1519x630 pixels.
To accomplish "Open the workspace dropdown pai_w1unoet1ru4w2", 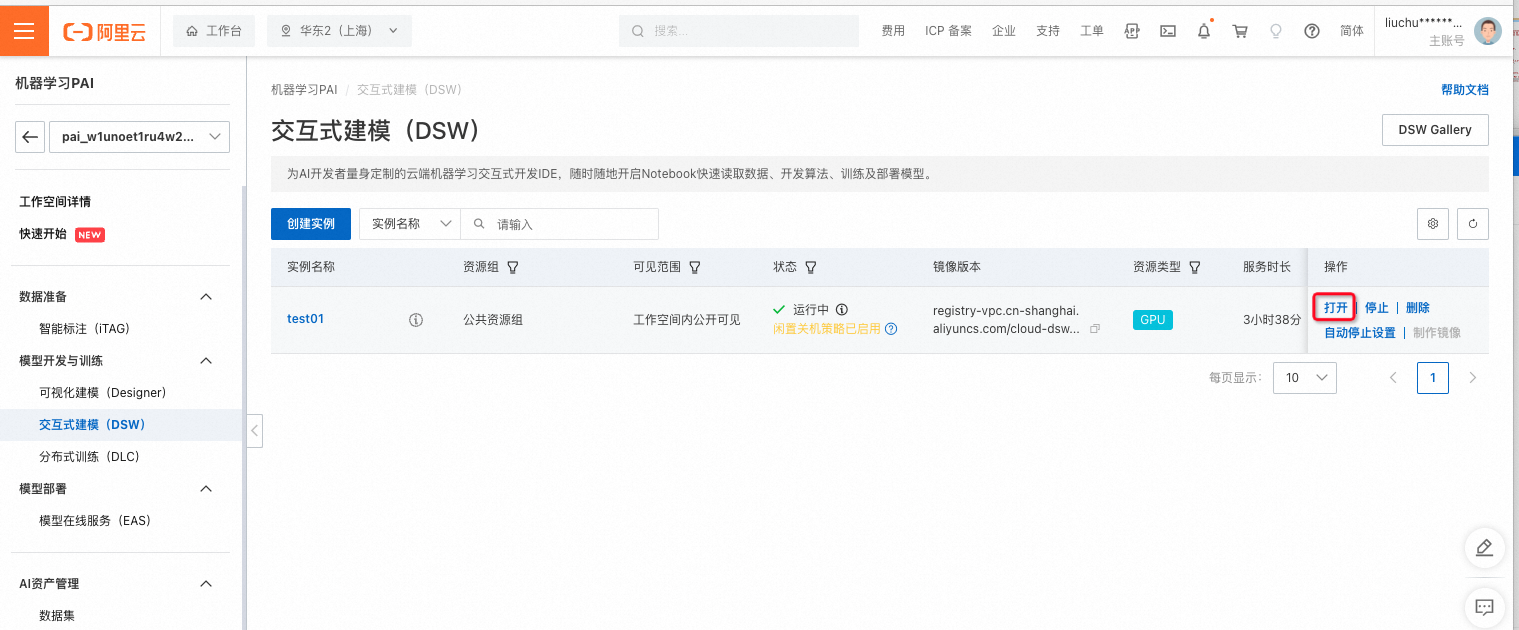I will tap(139, 136).
